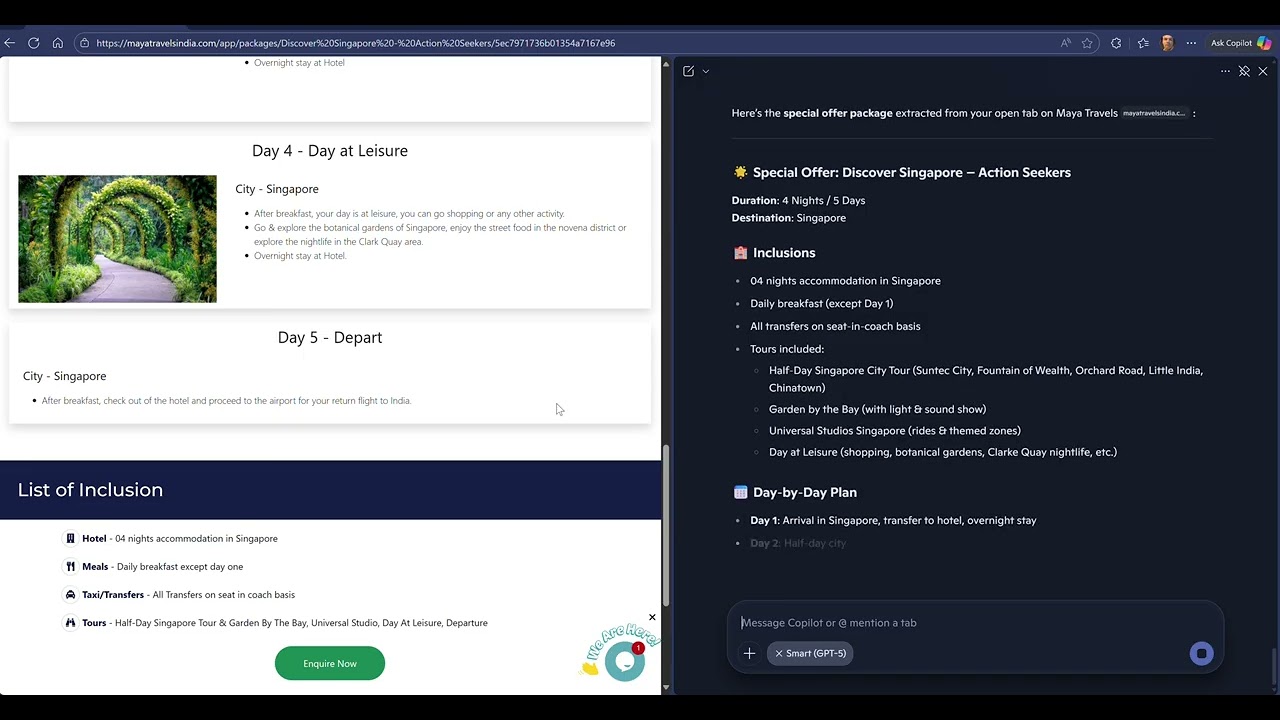
Task: Click 'Destination: Singapore' text
Action: [x=788, y=217]
